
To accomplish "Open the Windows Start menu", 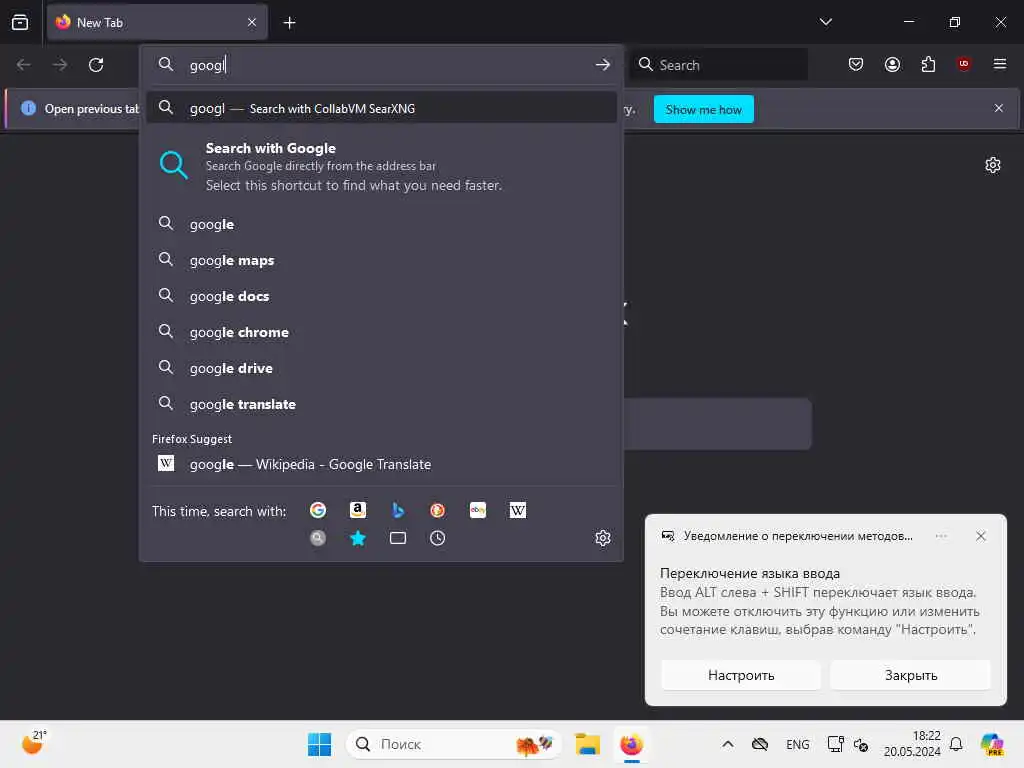I will 319,744.
